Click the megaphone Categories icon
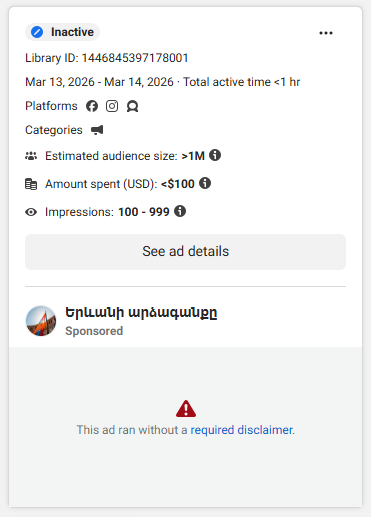Image resolution: width=371 pixels, height=517 pixels. (x=97, y=130)
